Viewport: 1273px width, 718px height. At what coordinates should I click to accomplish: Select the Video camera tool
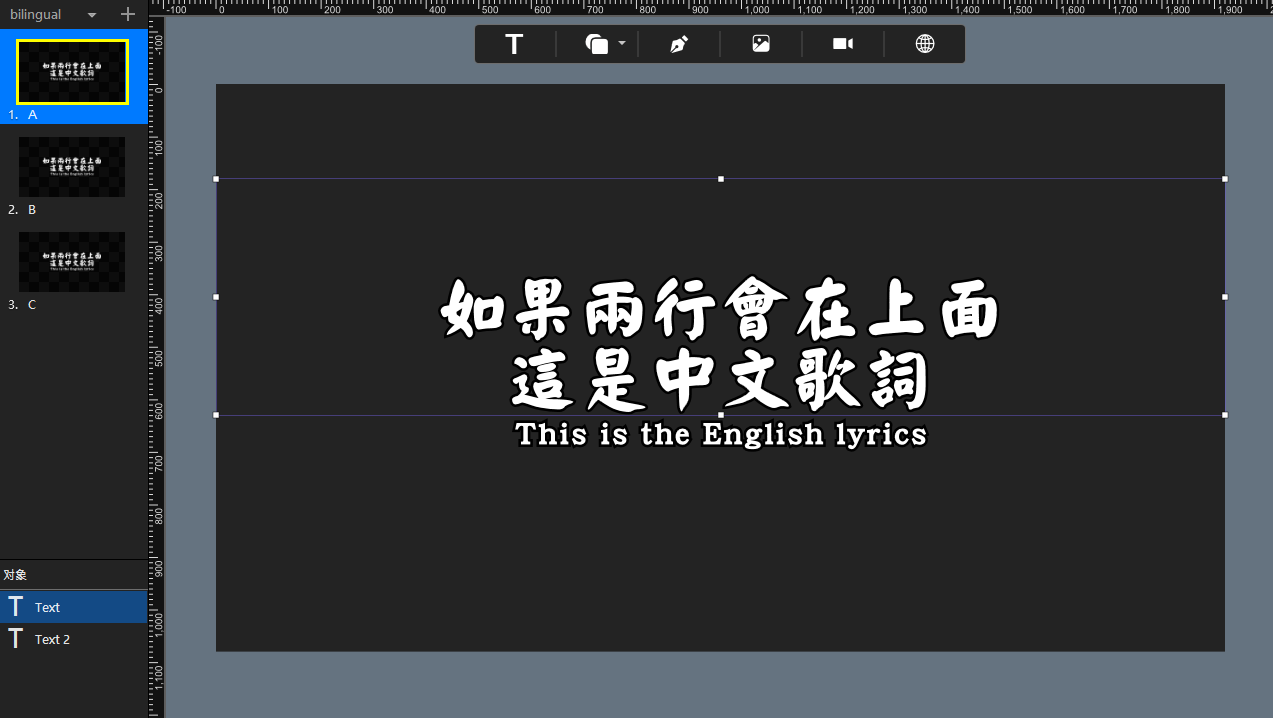(842, 43)
